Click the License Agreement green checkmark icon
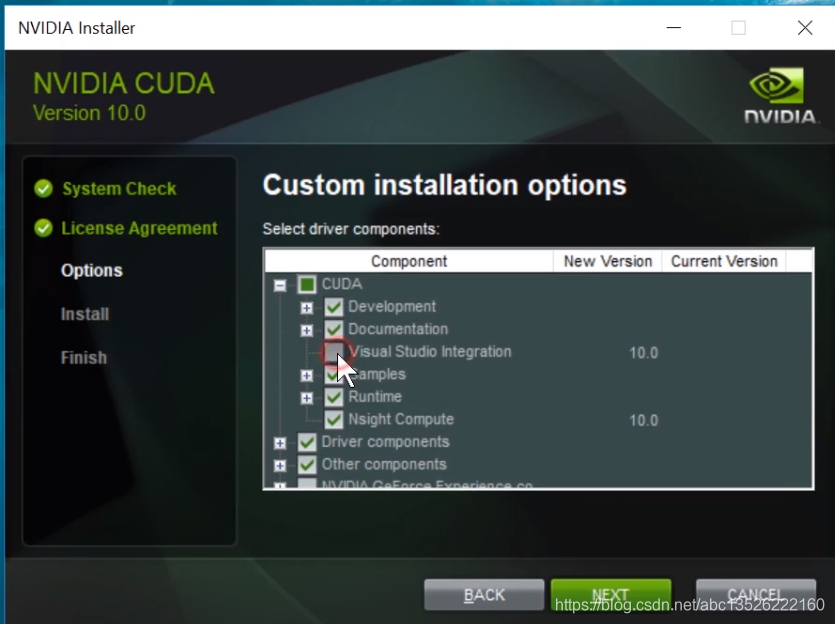835x624 pixels. pos(44,228)
